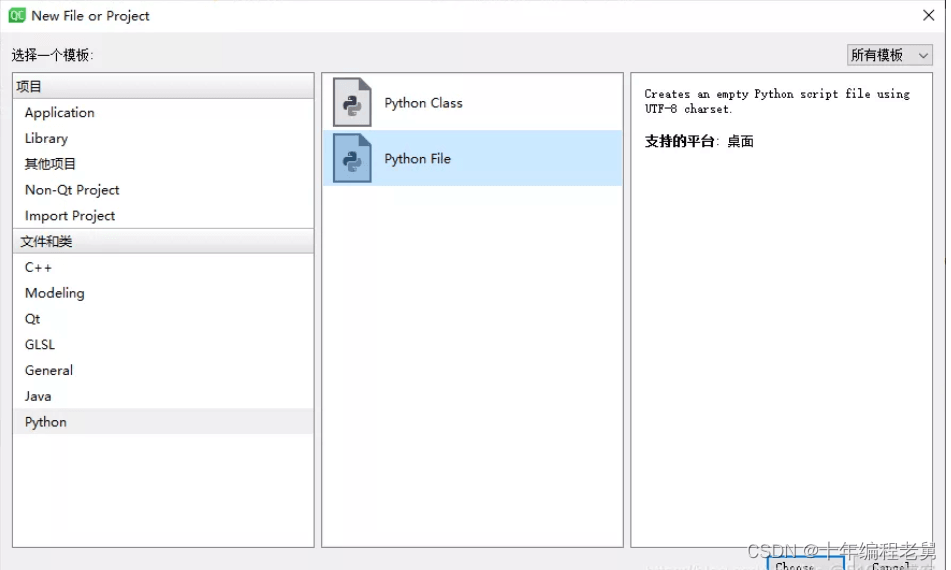Select Library project category
This screenshot has height=570, width=951.
point(163,138)
